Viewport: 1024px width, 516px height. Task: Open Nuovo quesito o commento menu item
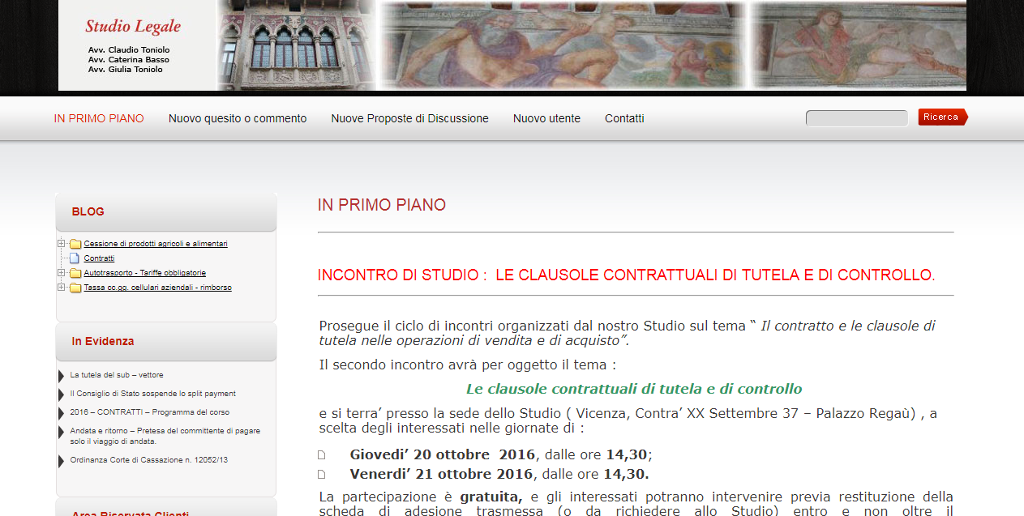tap(238, 118)
